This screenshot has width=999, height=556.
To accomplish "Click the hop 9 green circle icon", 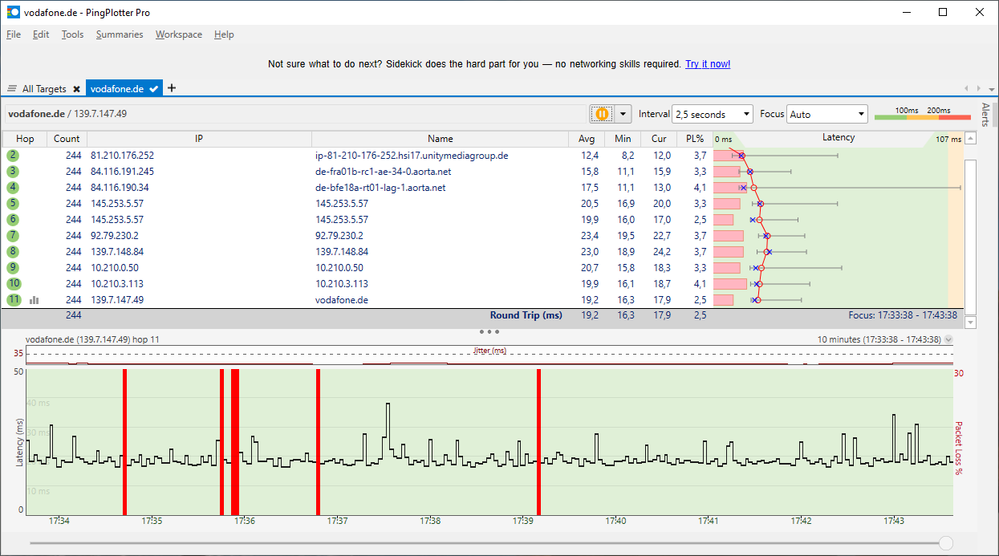I will [13, 267].
